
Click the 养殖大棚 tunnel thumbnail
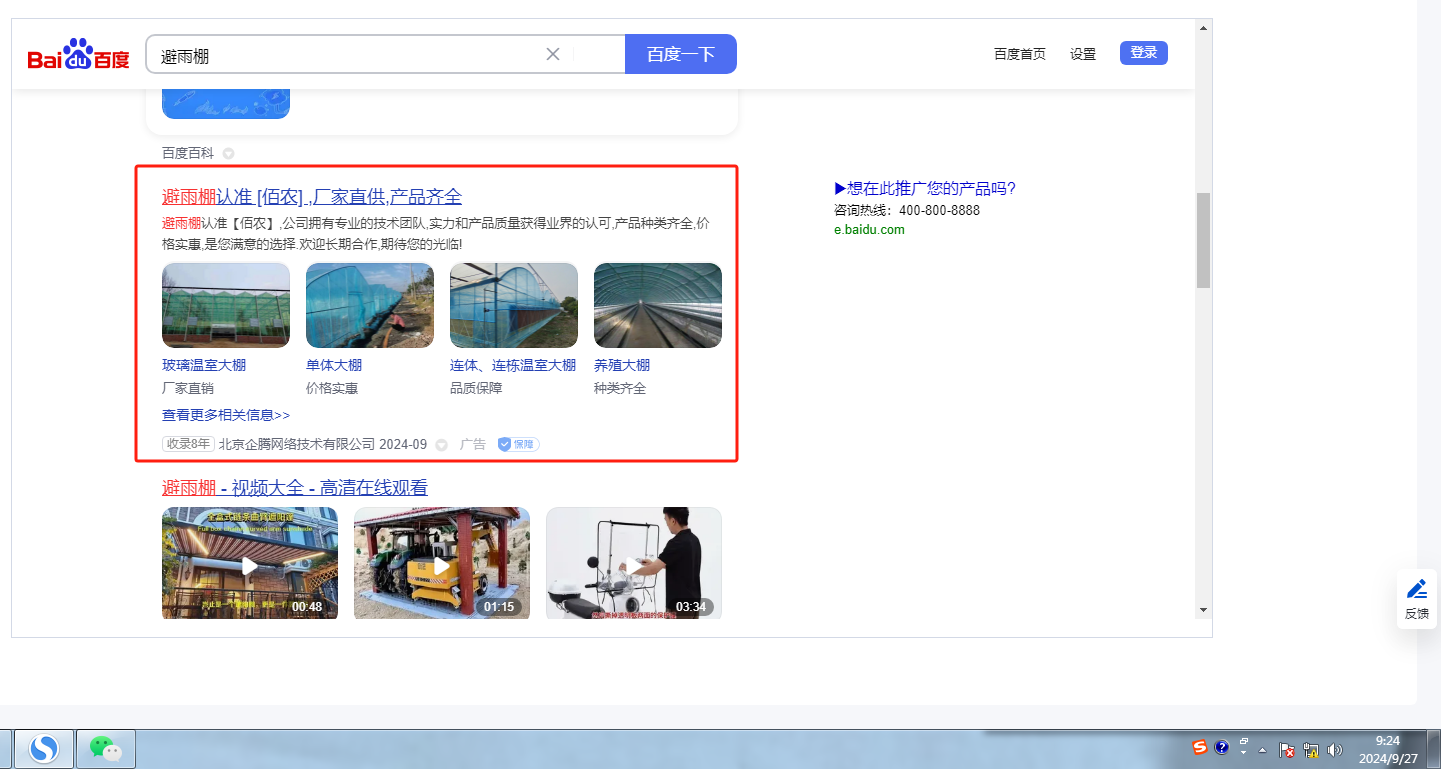pyautogui.click(x=658, y=305)
